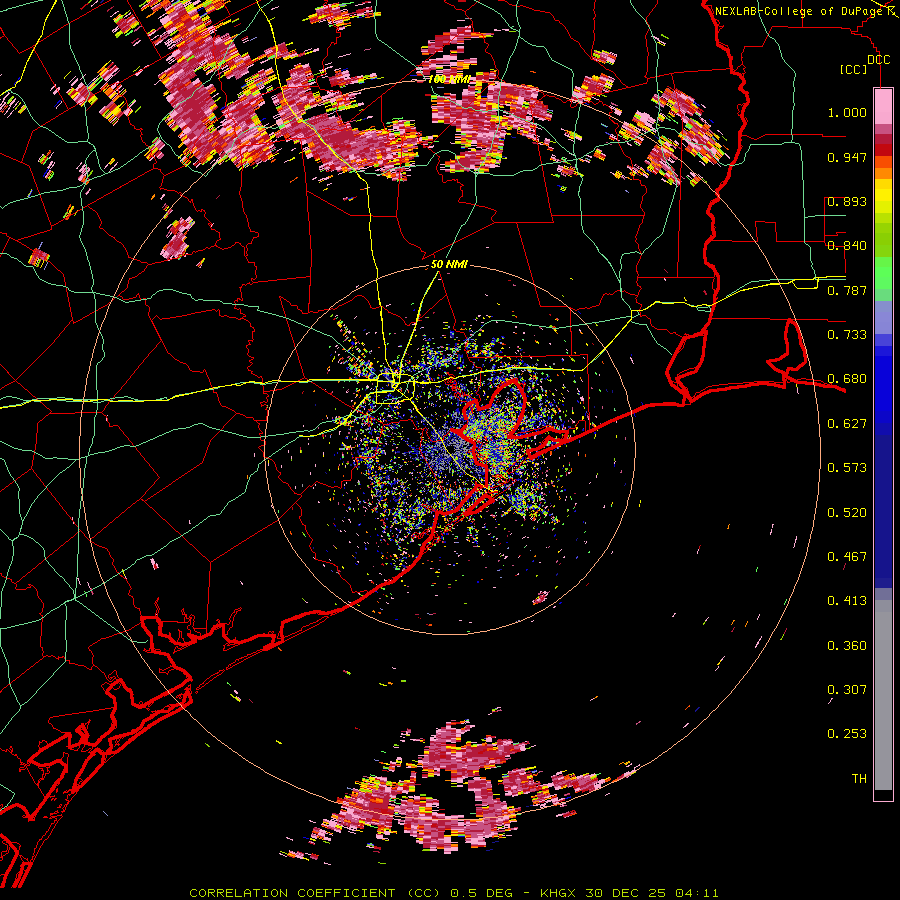Pick the black swatch at color bar bottom
Viewport: 900px width, 900px height.
[883, 795]
